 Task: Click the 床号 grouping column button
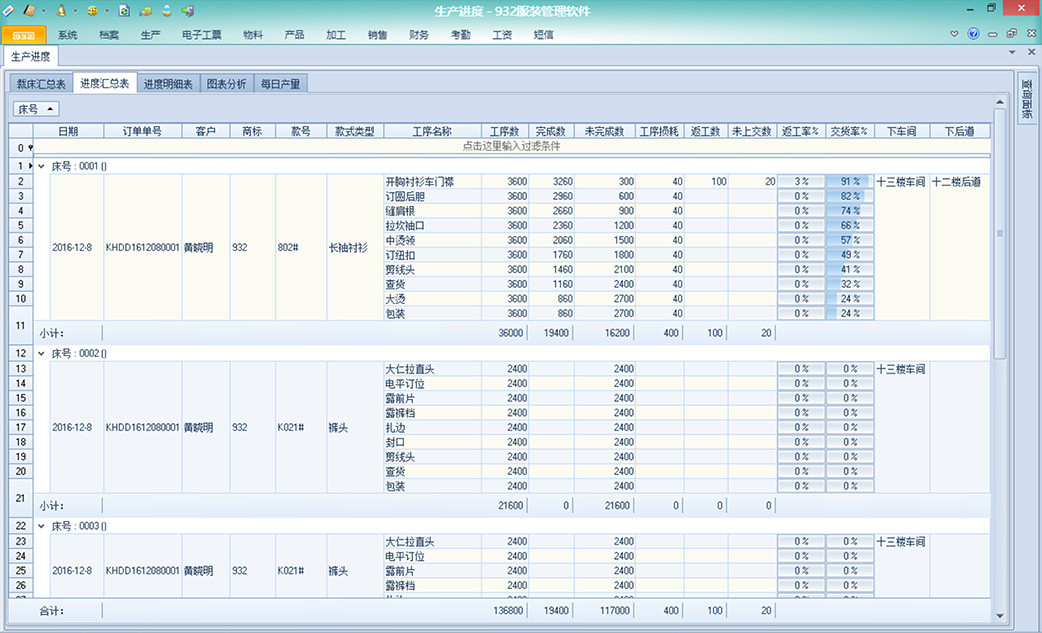point(36,108)
